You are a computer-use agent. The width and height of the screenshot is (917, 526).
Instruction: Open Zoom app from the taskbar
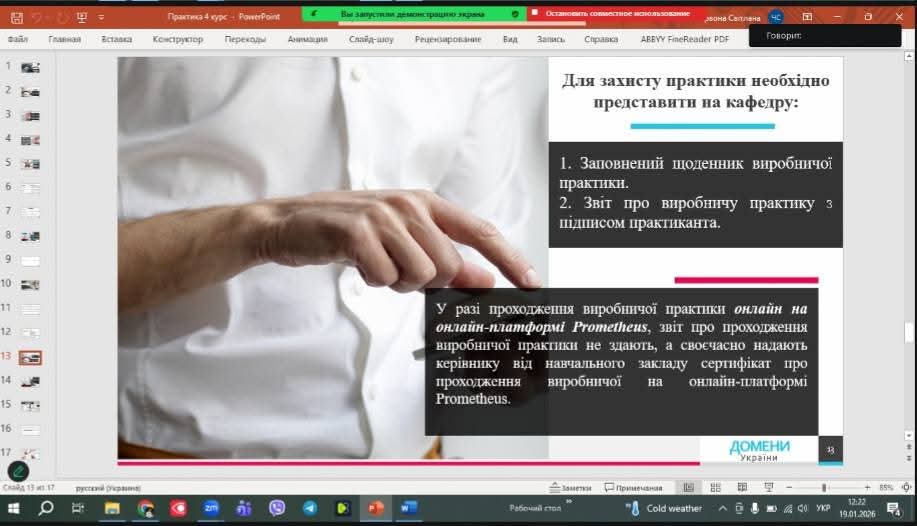(211, 508)
